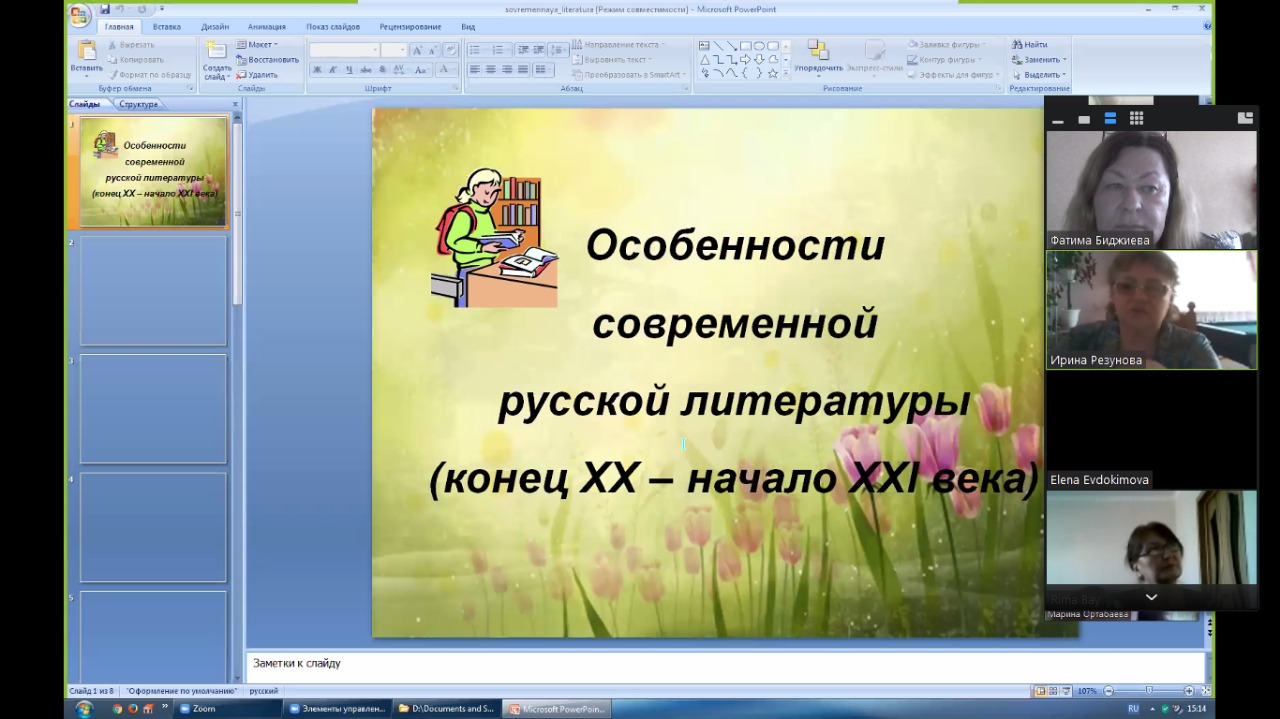Click the normal view icon in status bar
This screenshot has height=719, width=1280.
tap(1040, 691)
